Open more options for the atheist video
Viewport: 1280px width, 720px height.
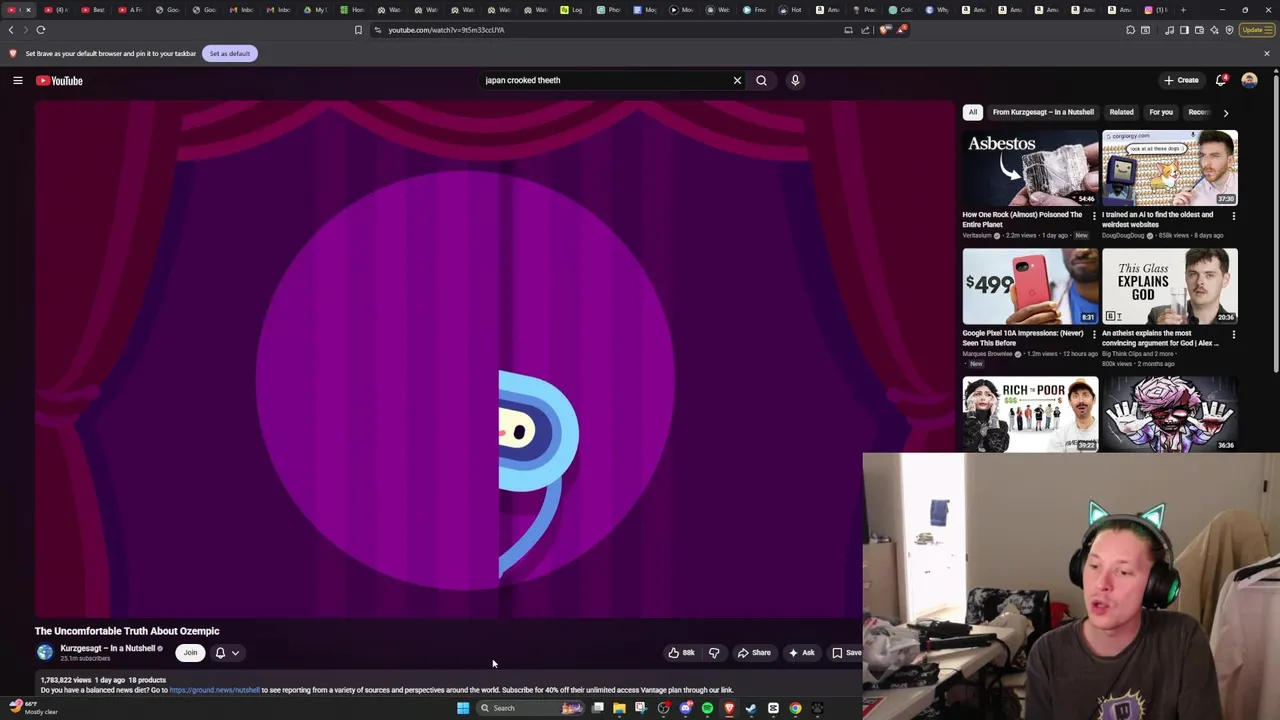1233,334
